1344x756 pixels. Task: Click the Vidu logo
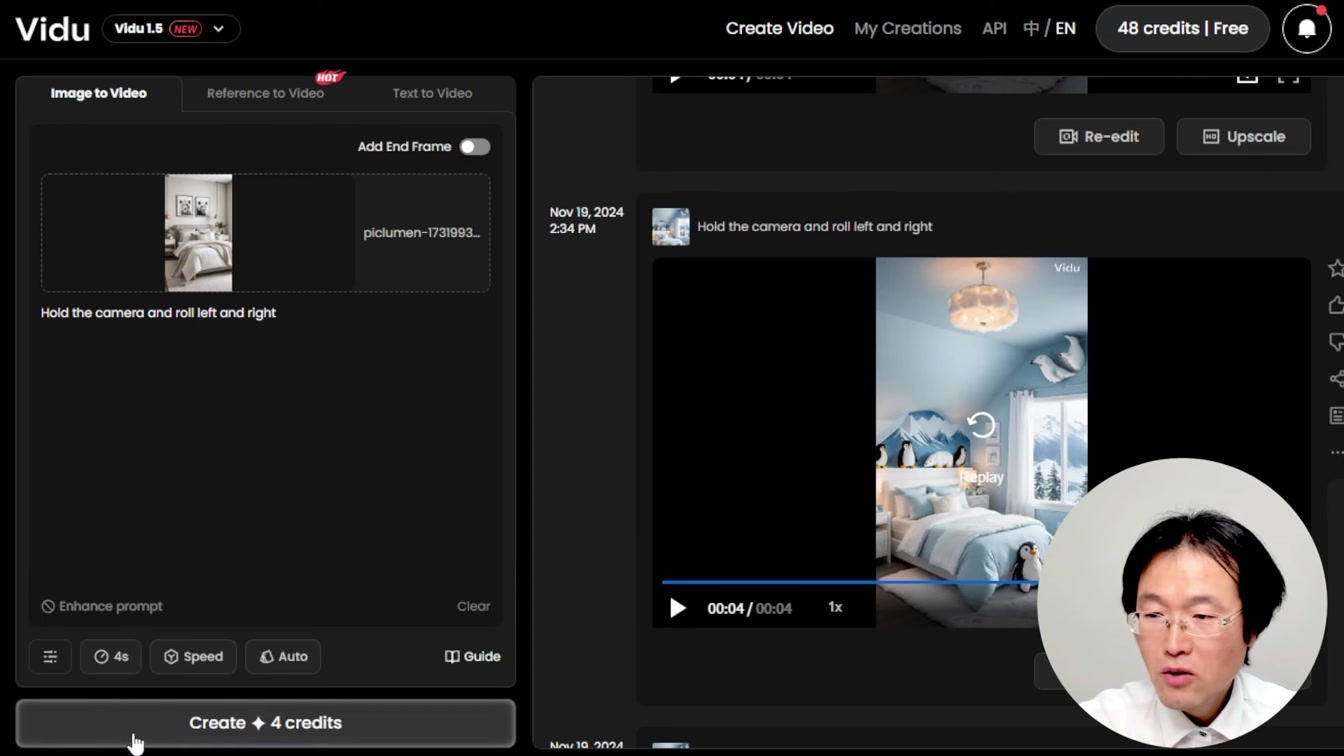[x=53, y=29]
